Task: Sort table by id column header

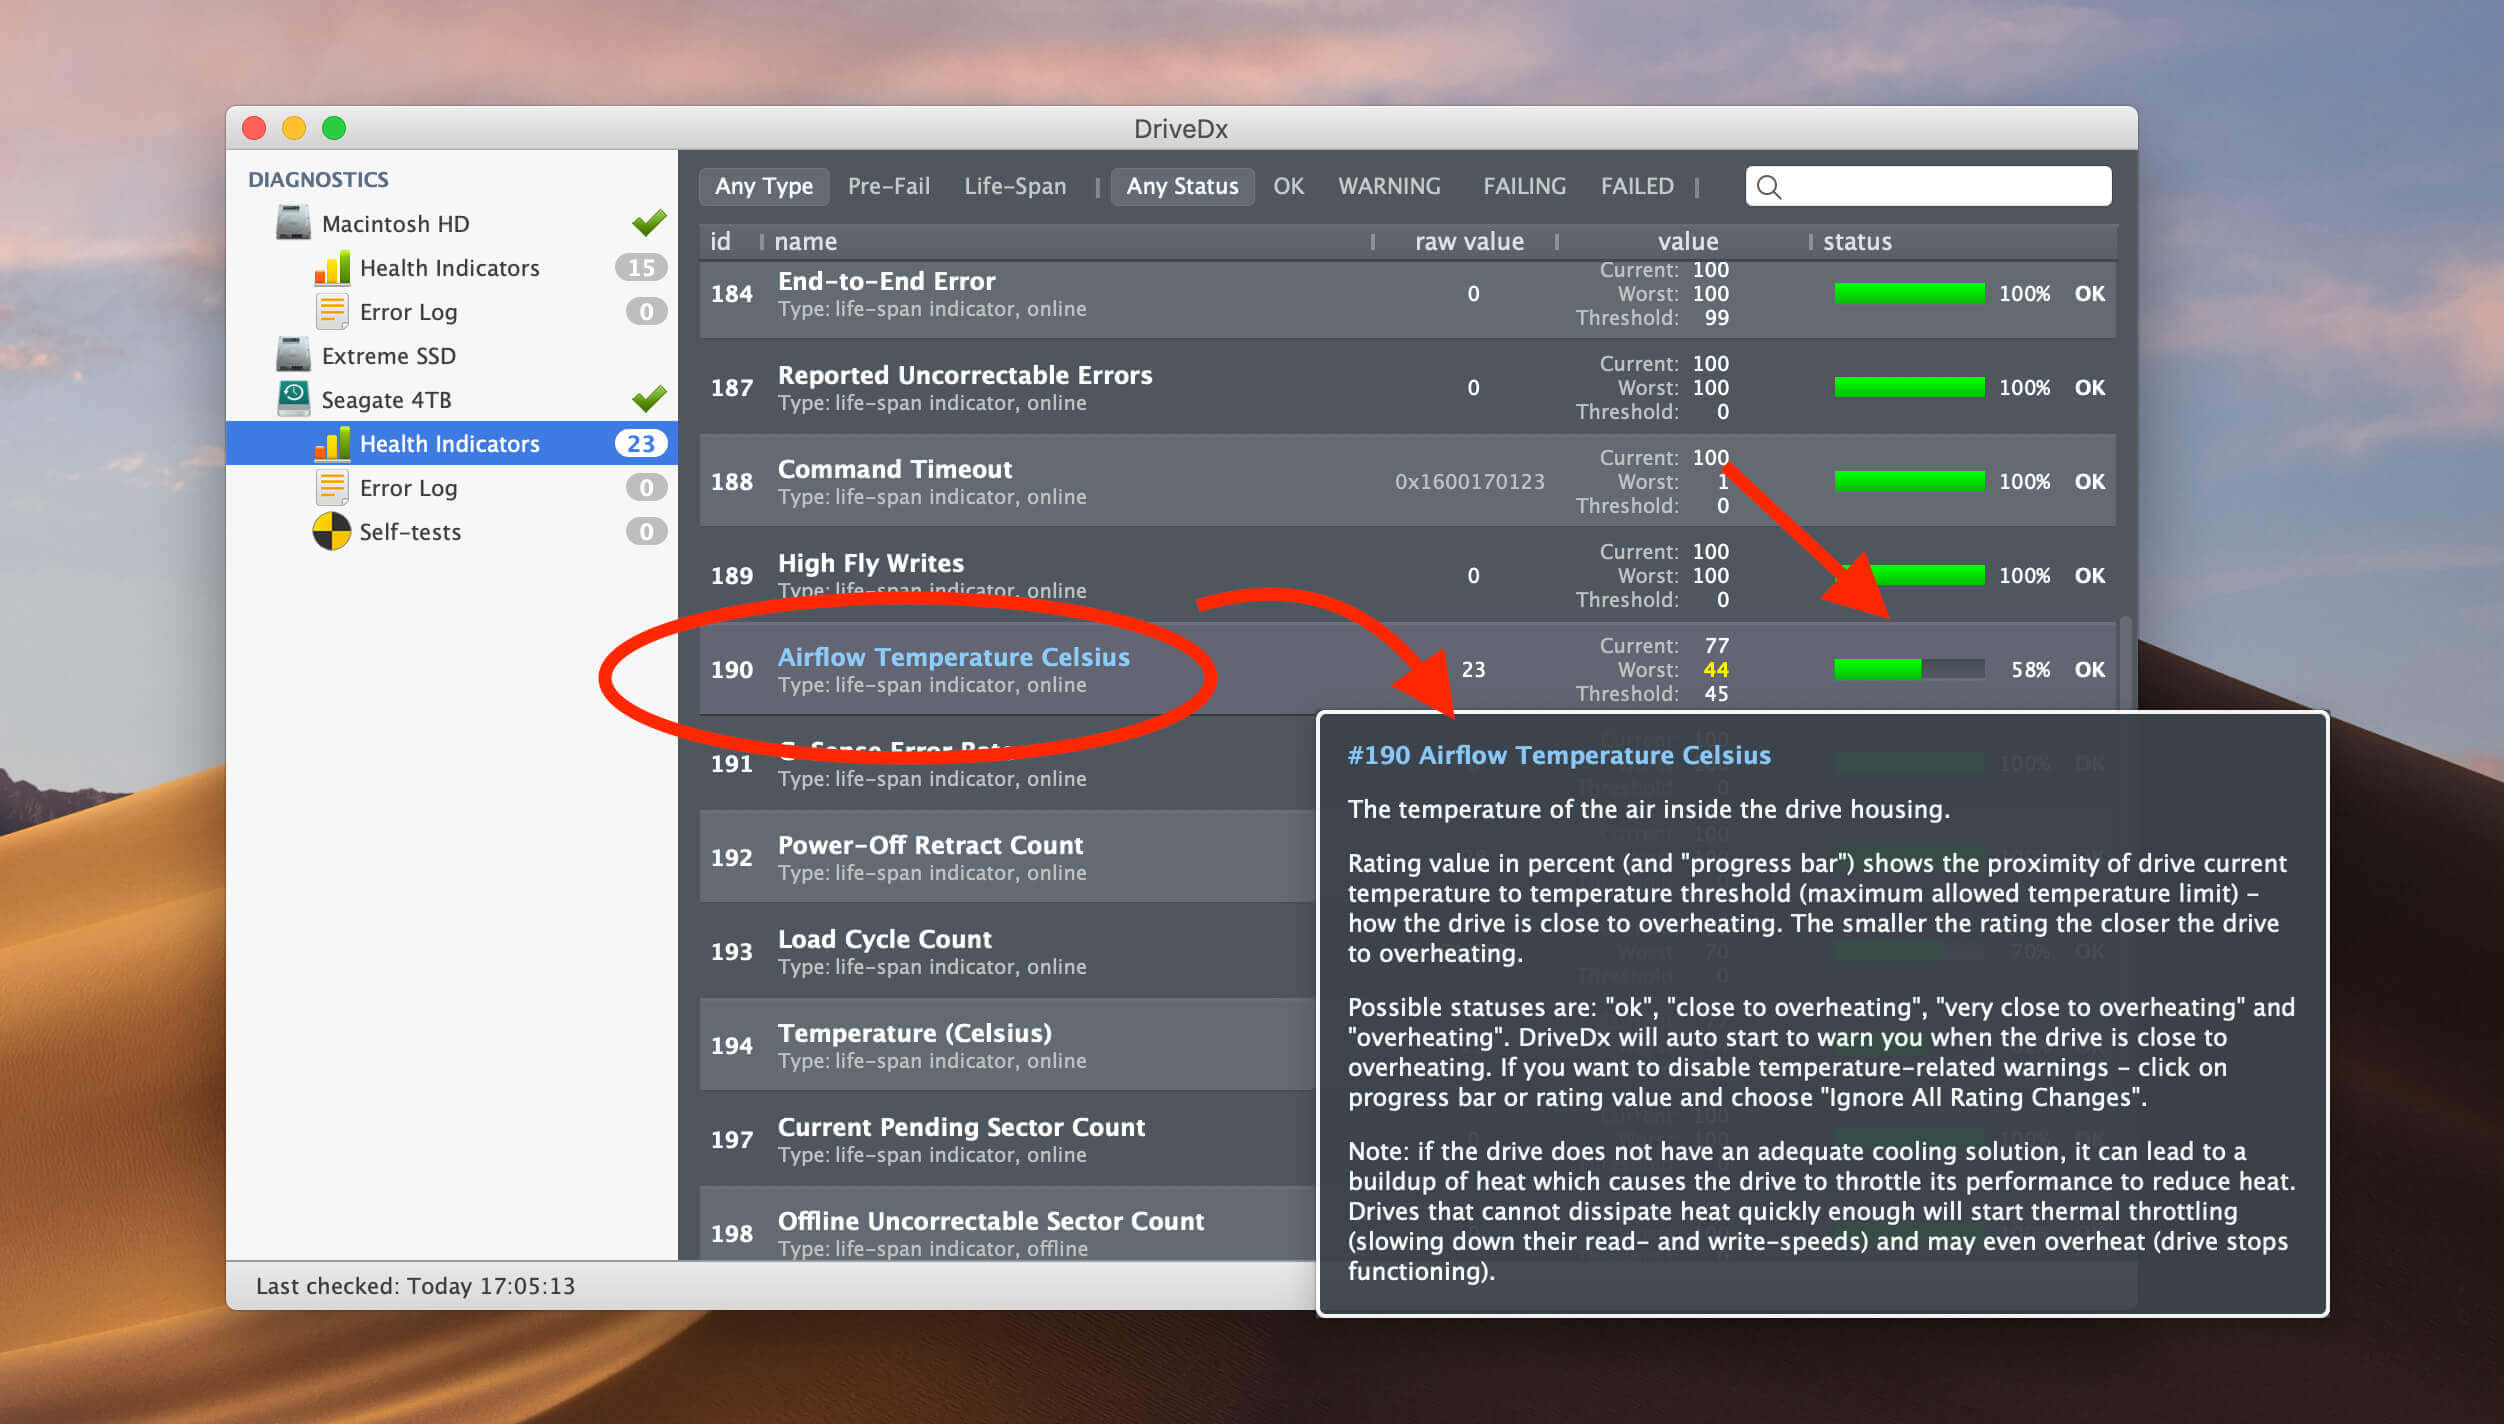Action: pos(721,241)
